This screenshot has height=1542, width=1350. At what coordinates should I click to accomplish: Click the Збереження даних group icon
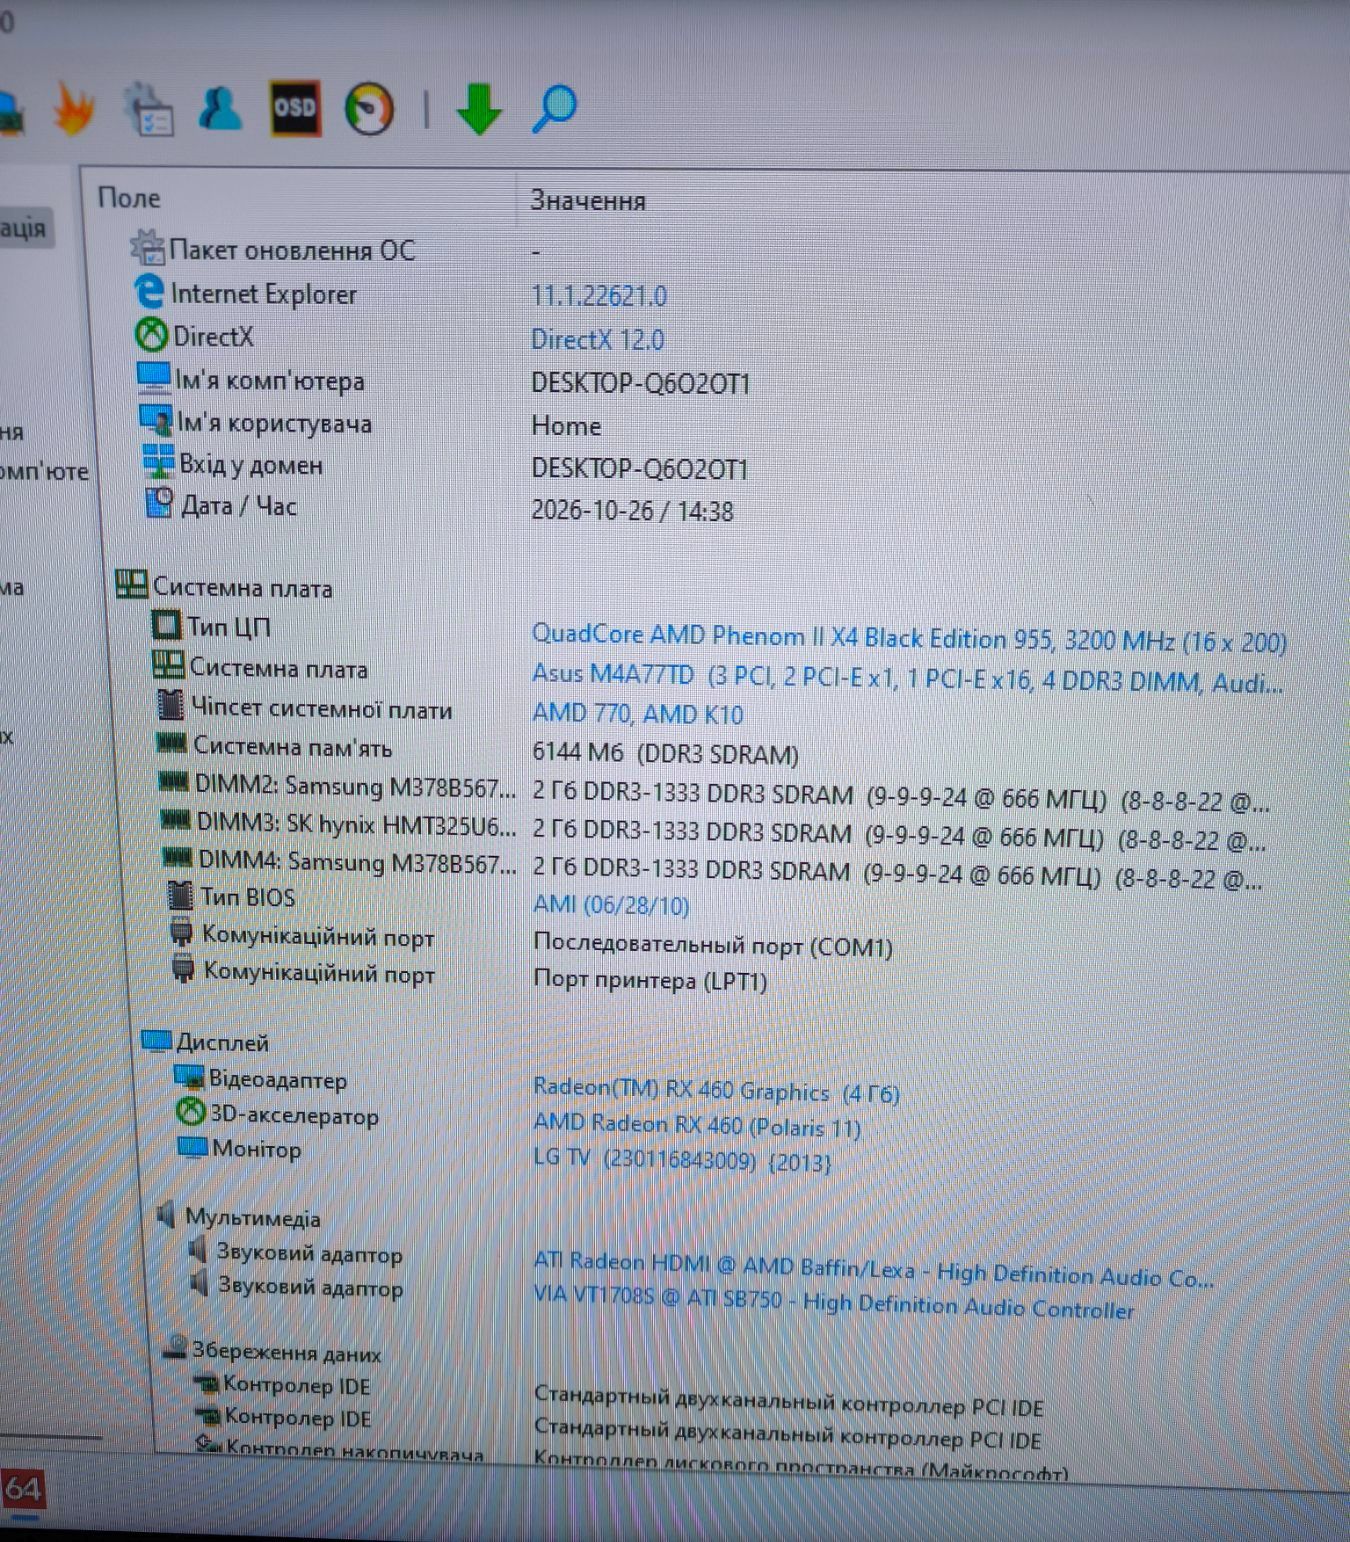pos(175,1348)
